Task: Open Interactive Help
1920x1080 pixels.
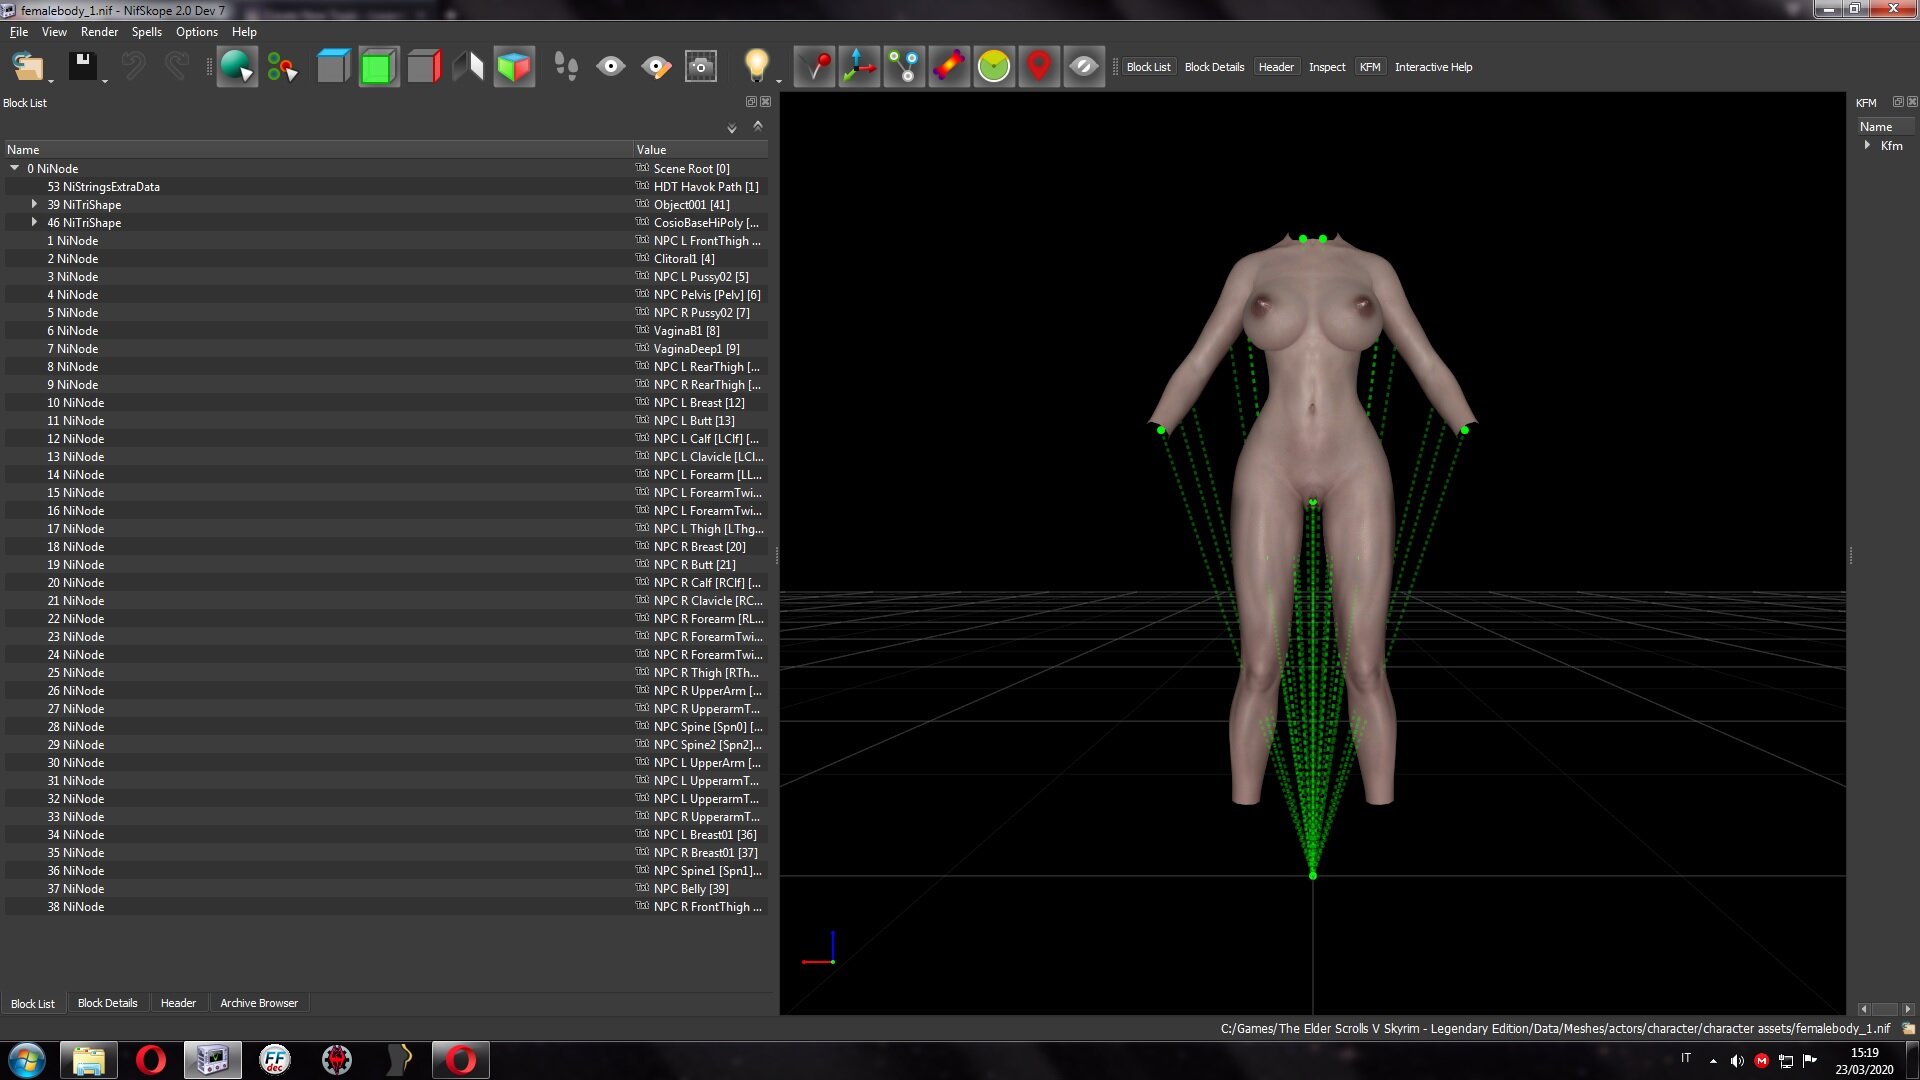Action: [x=1433, y=67]
